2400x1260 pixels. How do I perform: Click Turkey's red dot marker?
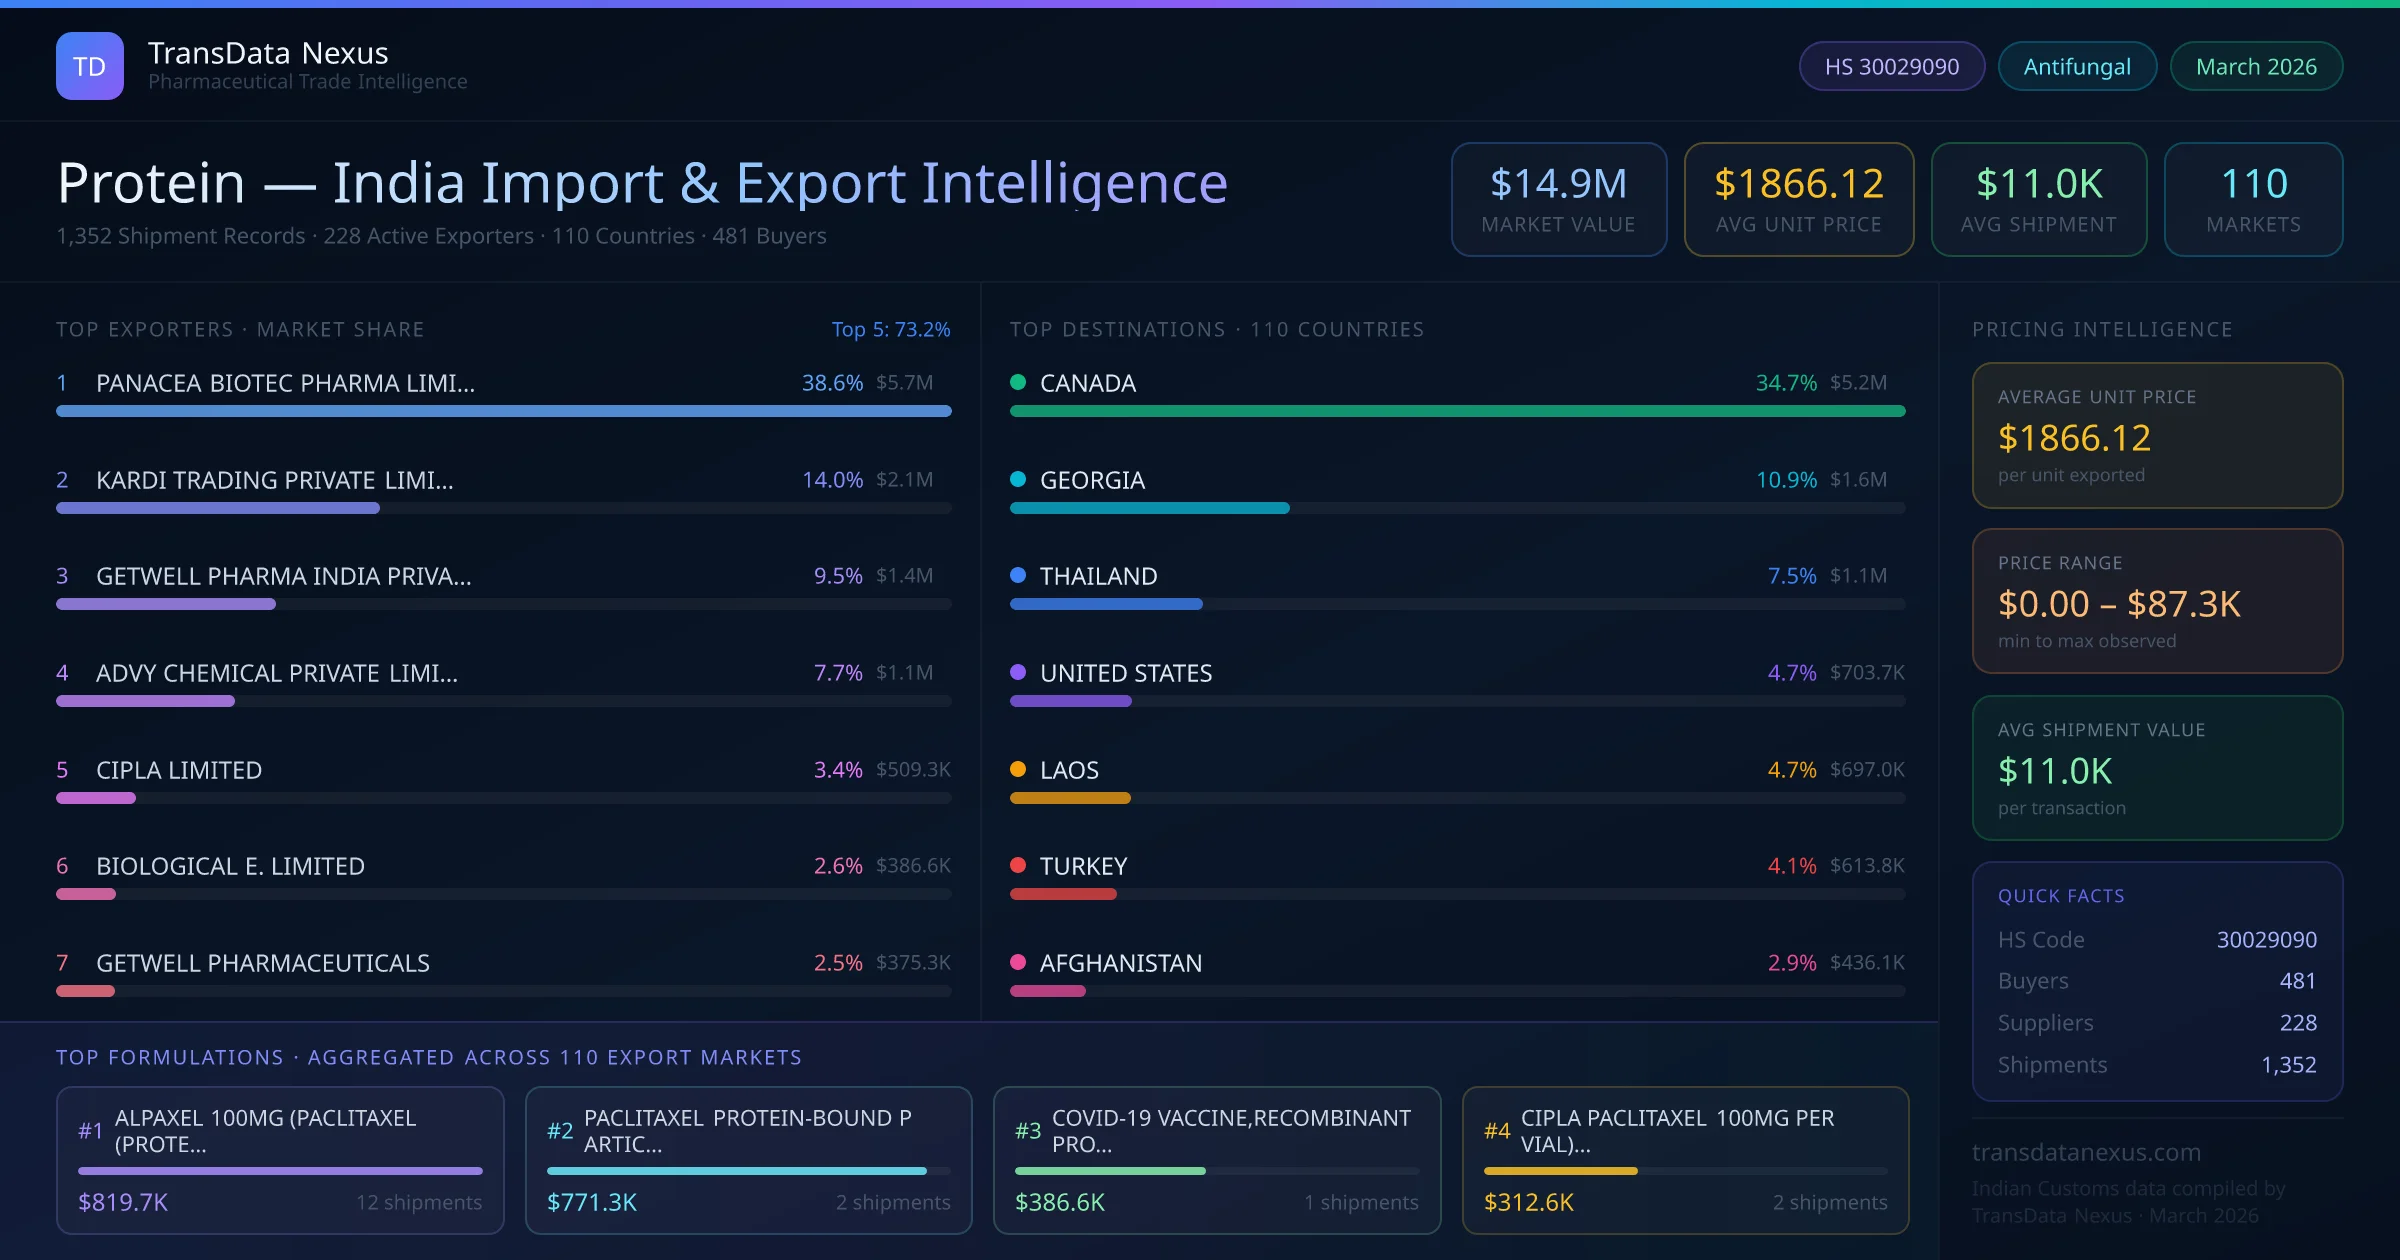1018,865
